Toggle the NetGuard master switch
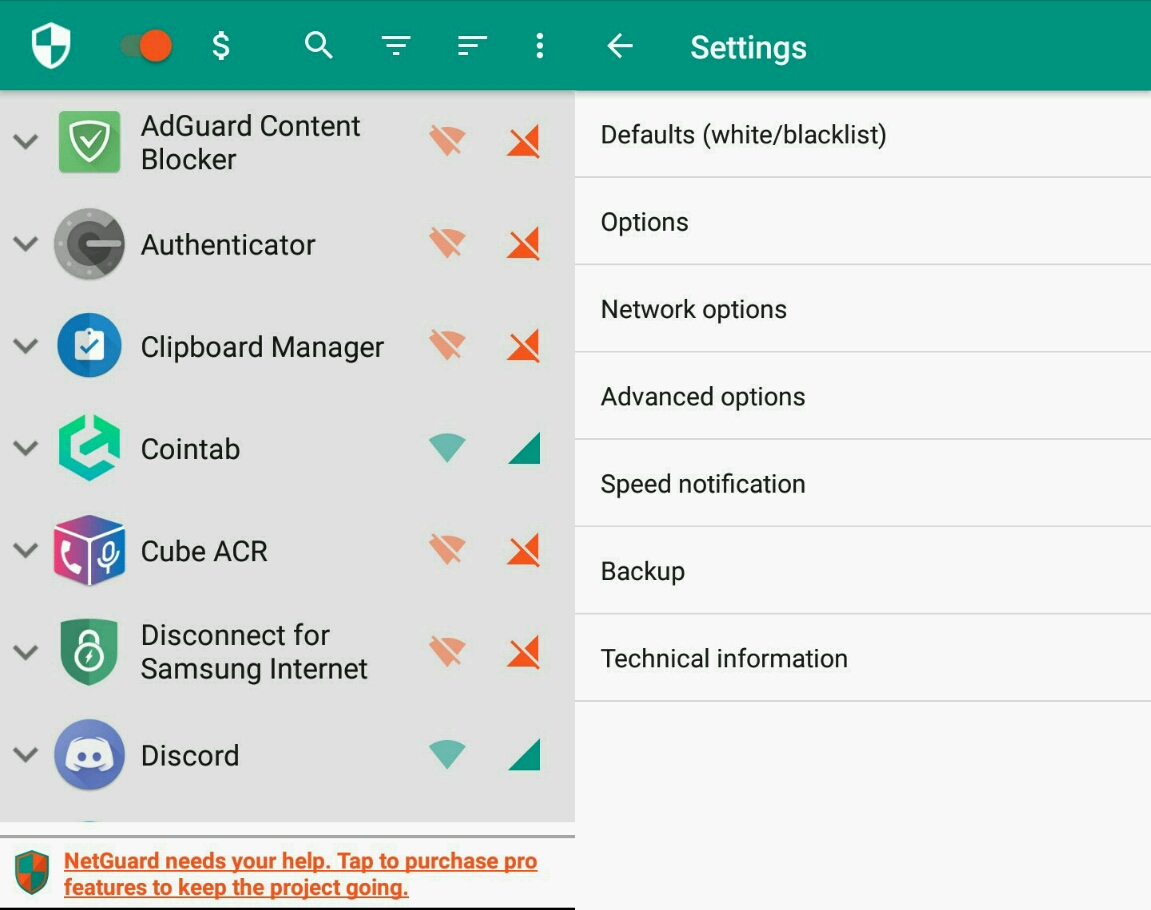This screenshot has height=910, width=1151. tap(147, 46)
